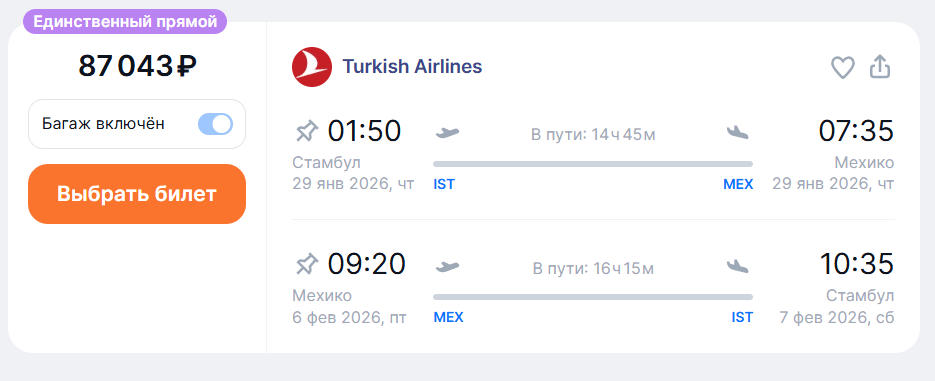The height and width of the screenshot is (381, 935).
Task: Click the MEX code on return flight
Action: click(448, 318)
